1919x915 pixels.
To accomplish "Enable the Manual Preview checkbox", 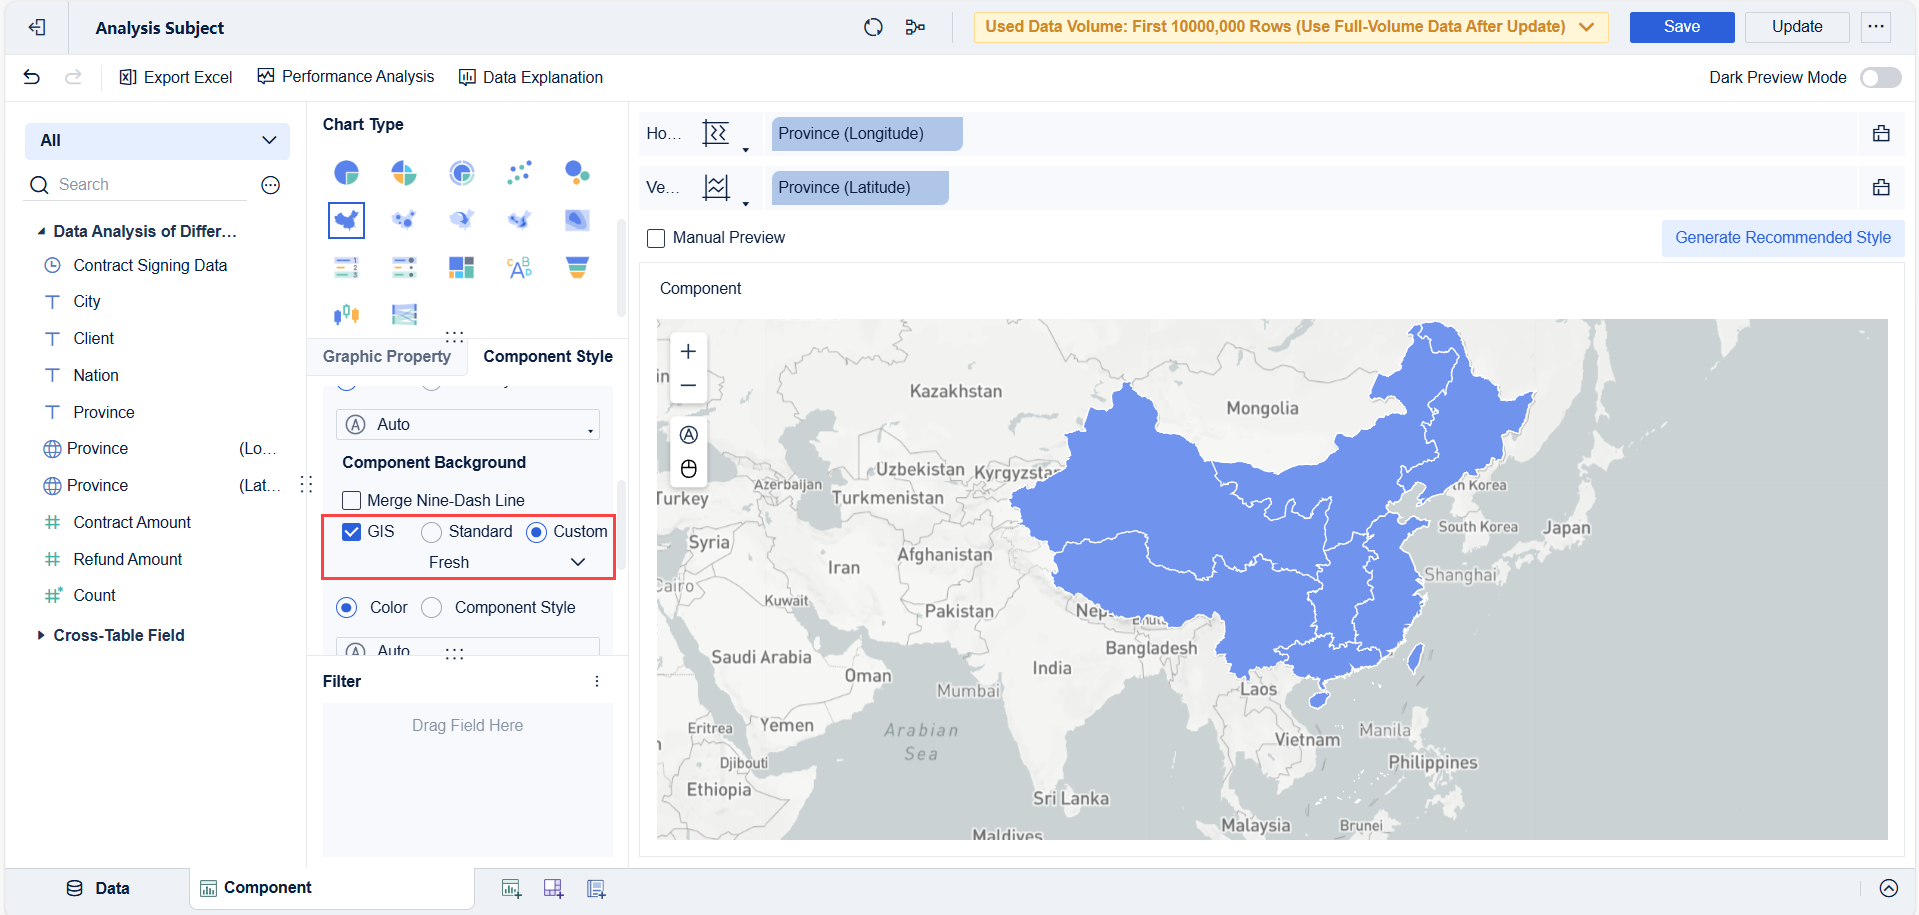I will pyautogui.click(x=656, y=238).
